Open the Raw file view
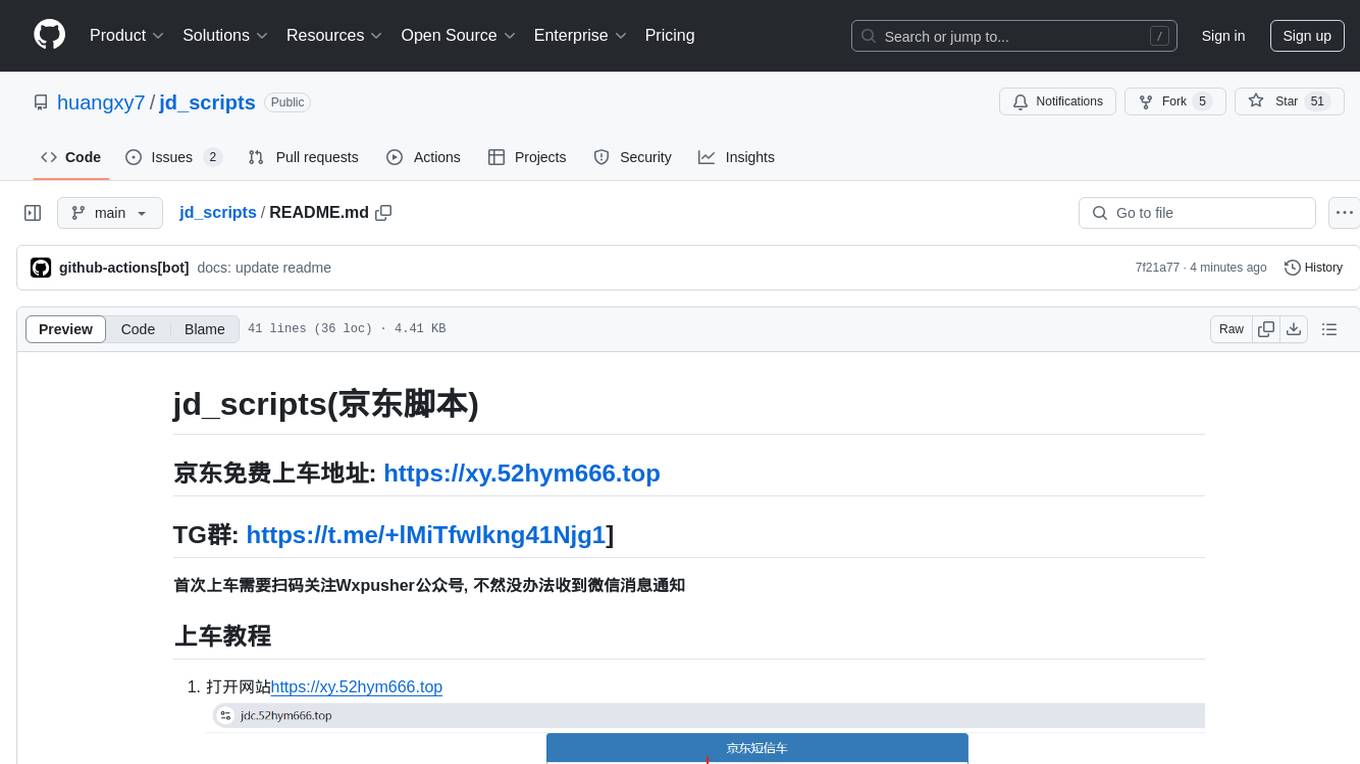1360x764 pixels. click(x=1231, y=329)
